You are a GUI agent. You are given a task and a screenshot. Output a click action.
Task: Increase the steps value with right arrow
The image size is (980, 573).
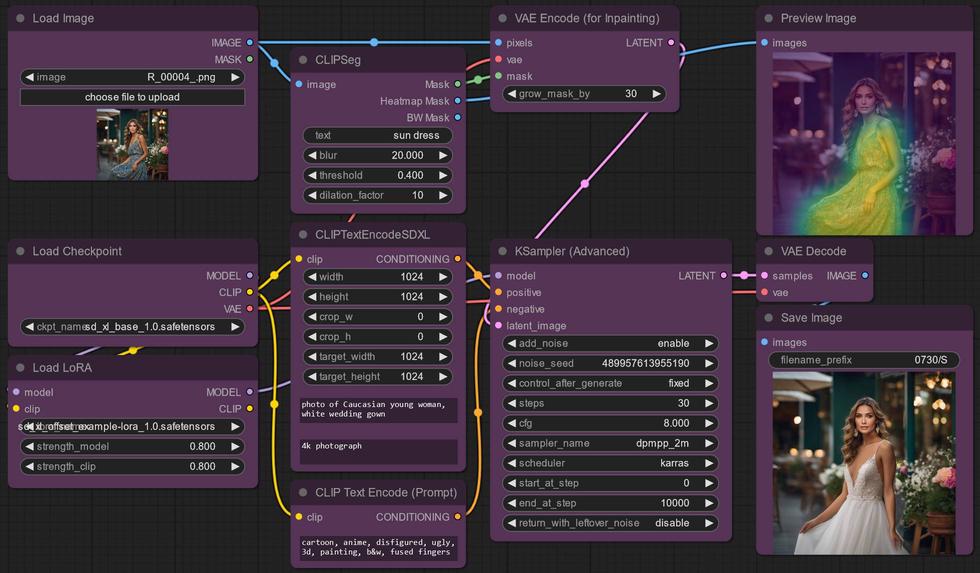point(709,403)
